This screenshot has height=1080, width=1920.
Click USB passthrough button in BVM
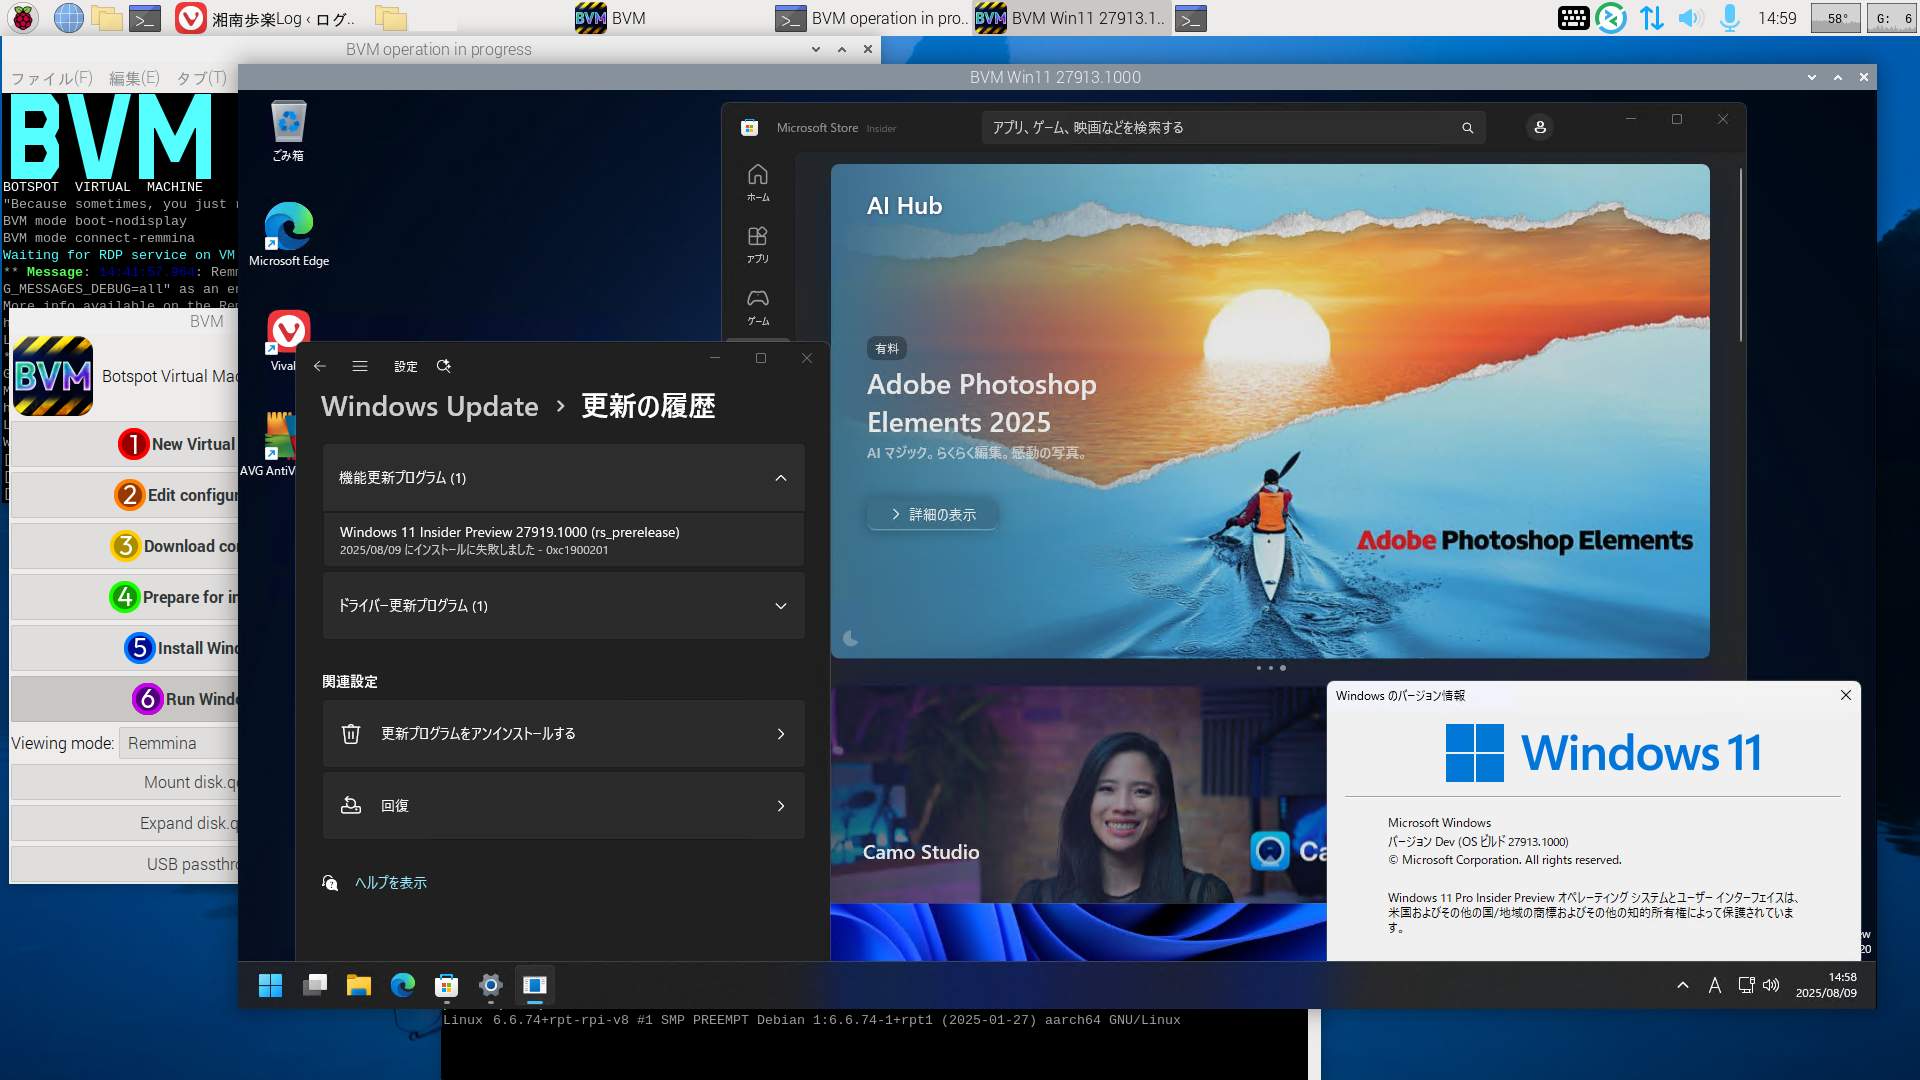[x=125, y=864]
